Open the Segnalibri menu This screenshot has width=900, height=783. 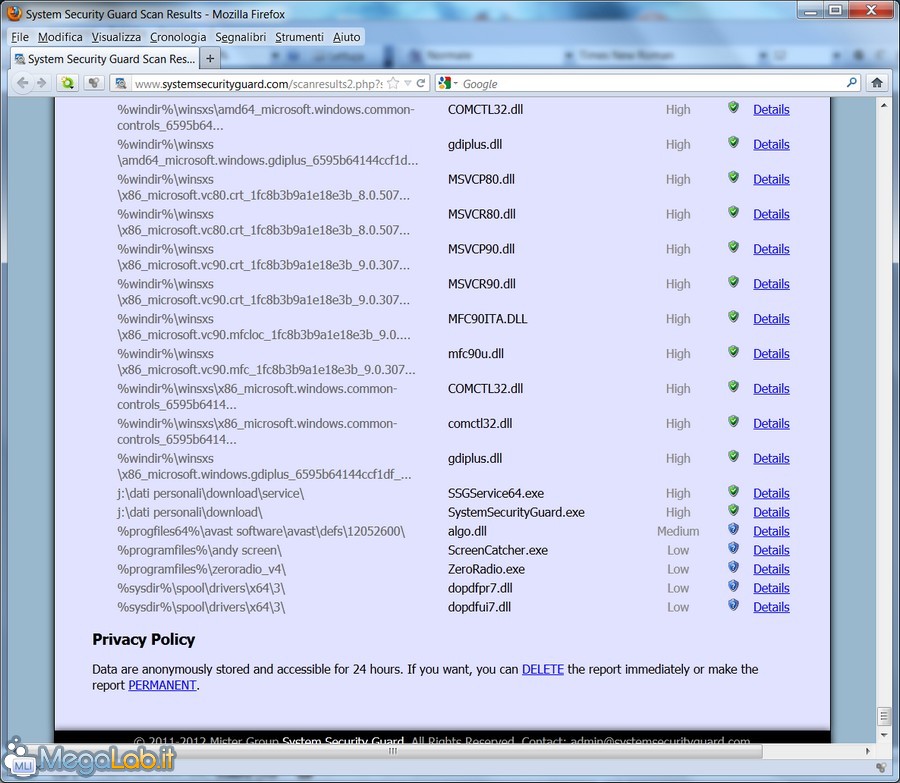pyautogui.click(x=240, y=37)
